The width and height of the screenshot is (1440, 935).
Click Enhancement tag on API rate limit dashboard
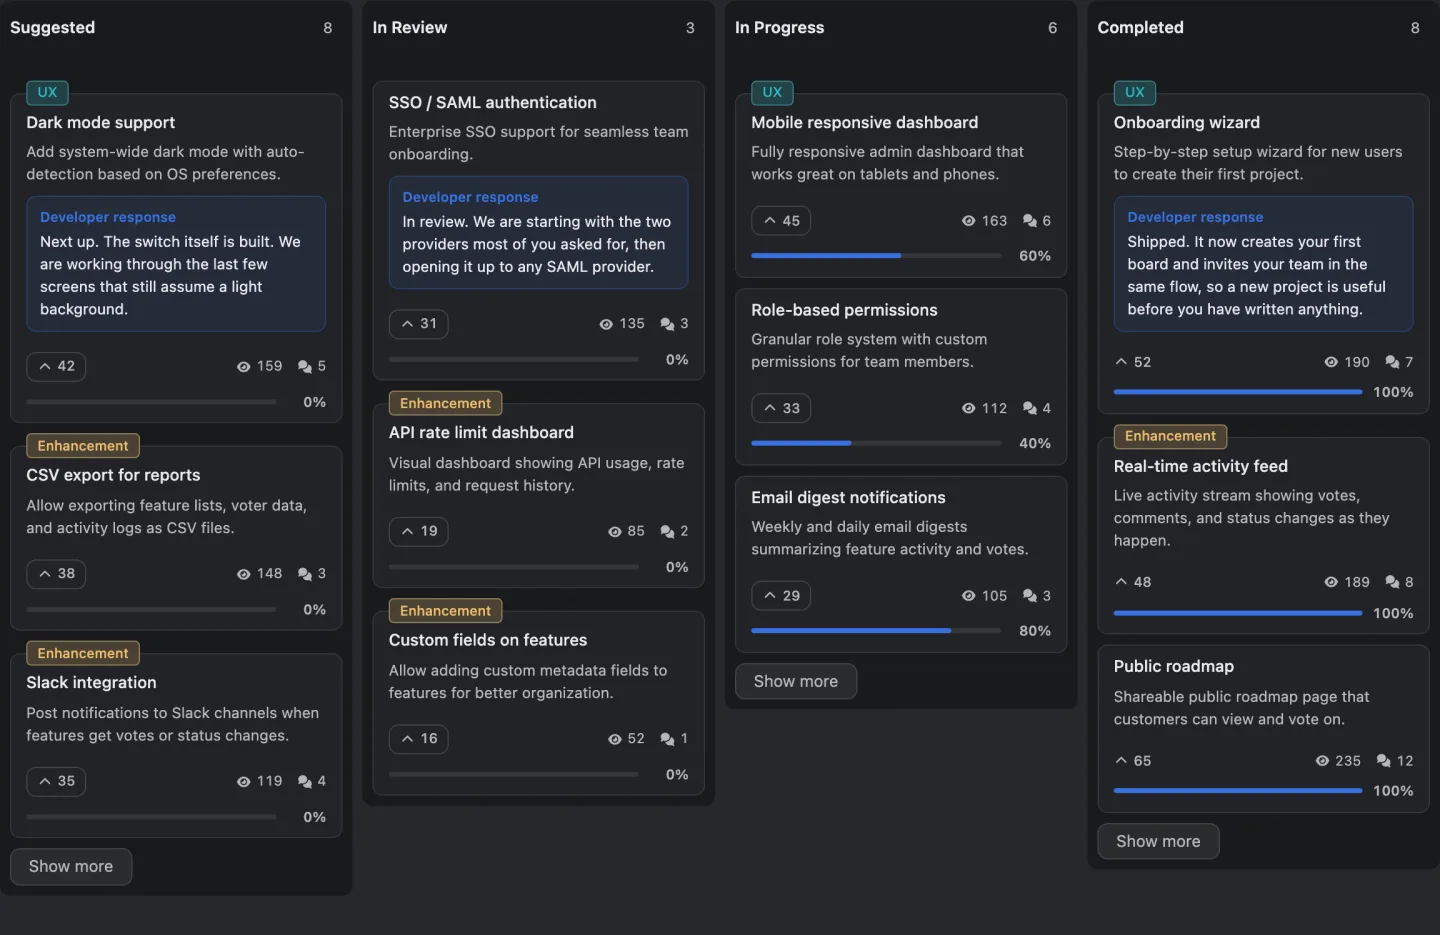tap(445, 403)
